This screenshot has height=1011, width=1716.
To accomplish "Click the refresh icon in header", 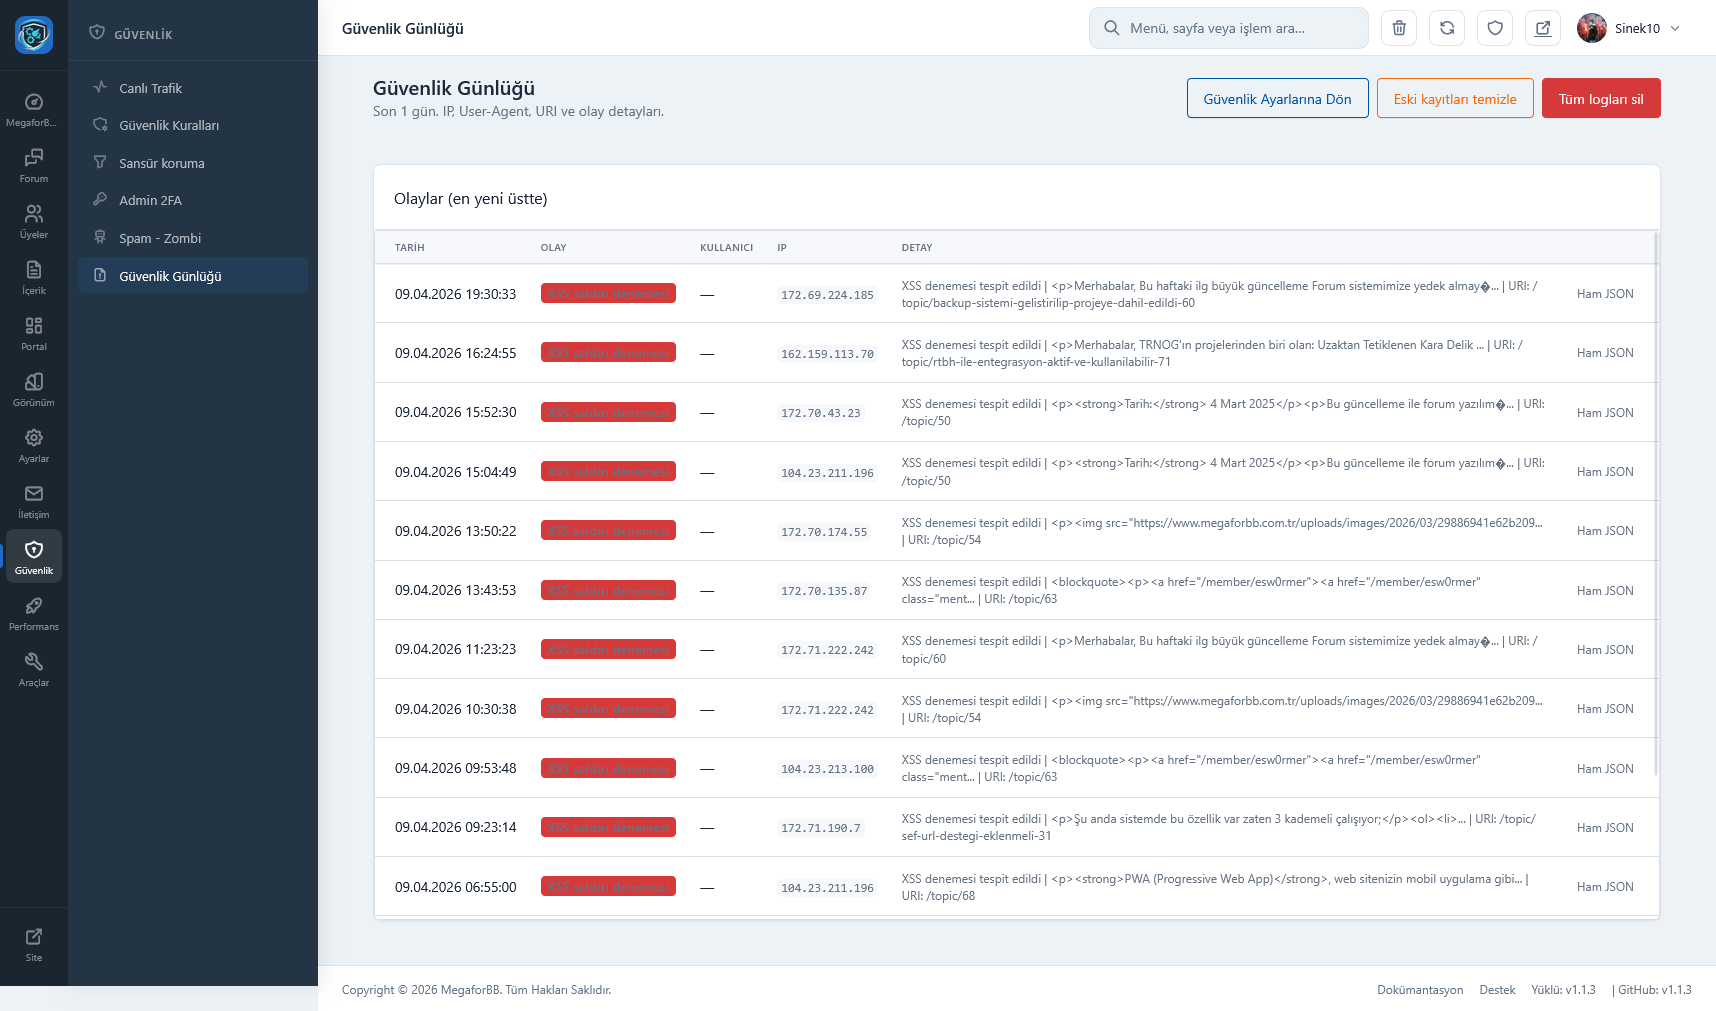I will pos(1447,28).
